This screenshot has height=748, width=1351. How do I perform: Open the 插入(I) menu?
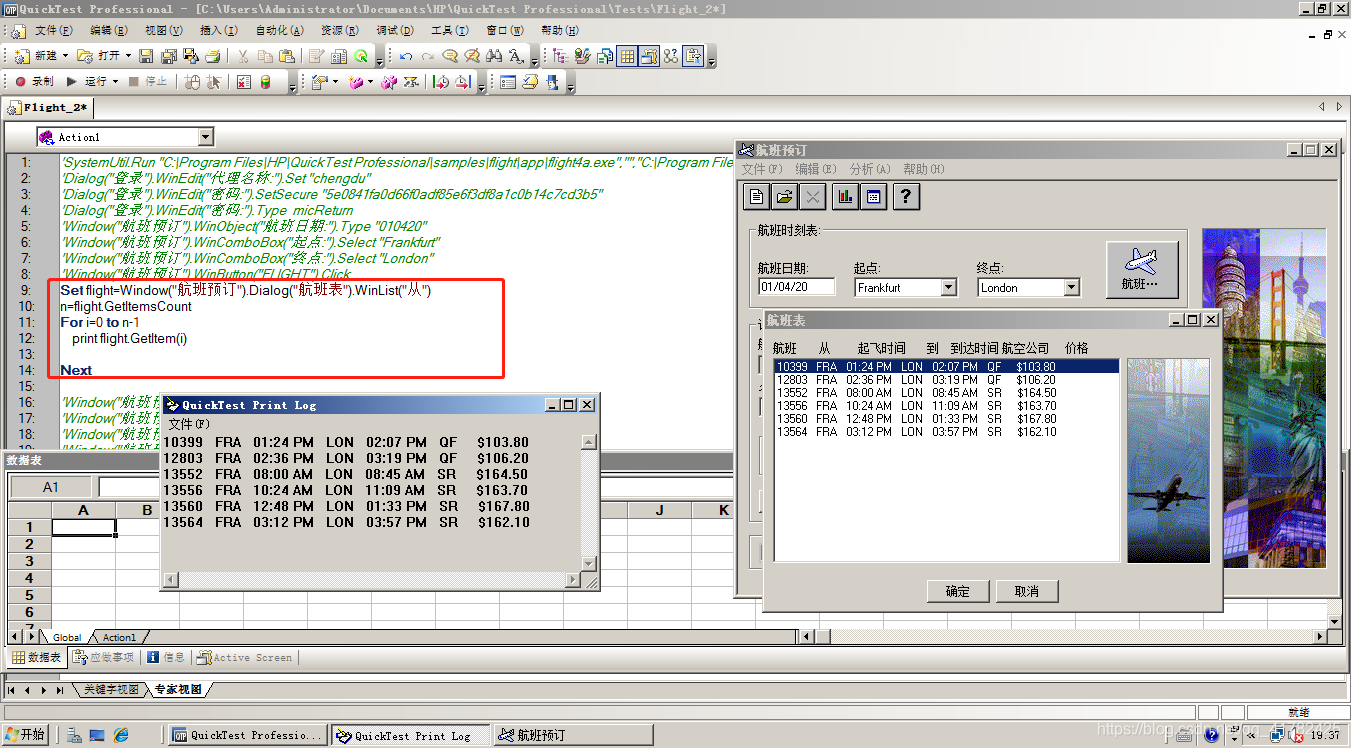click(218, 31)
